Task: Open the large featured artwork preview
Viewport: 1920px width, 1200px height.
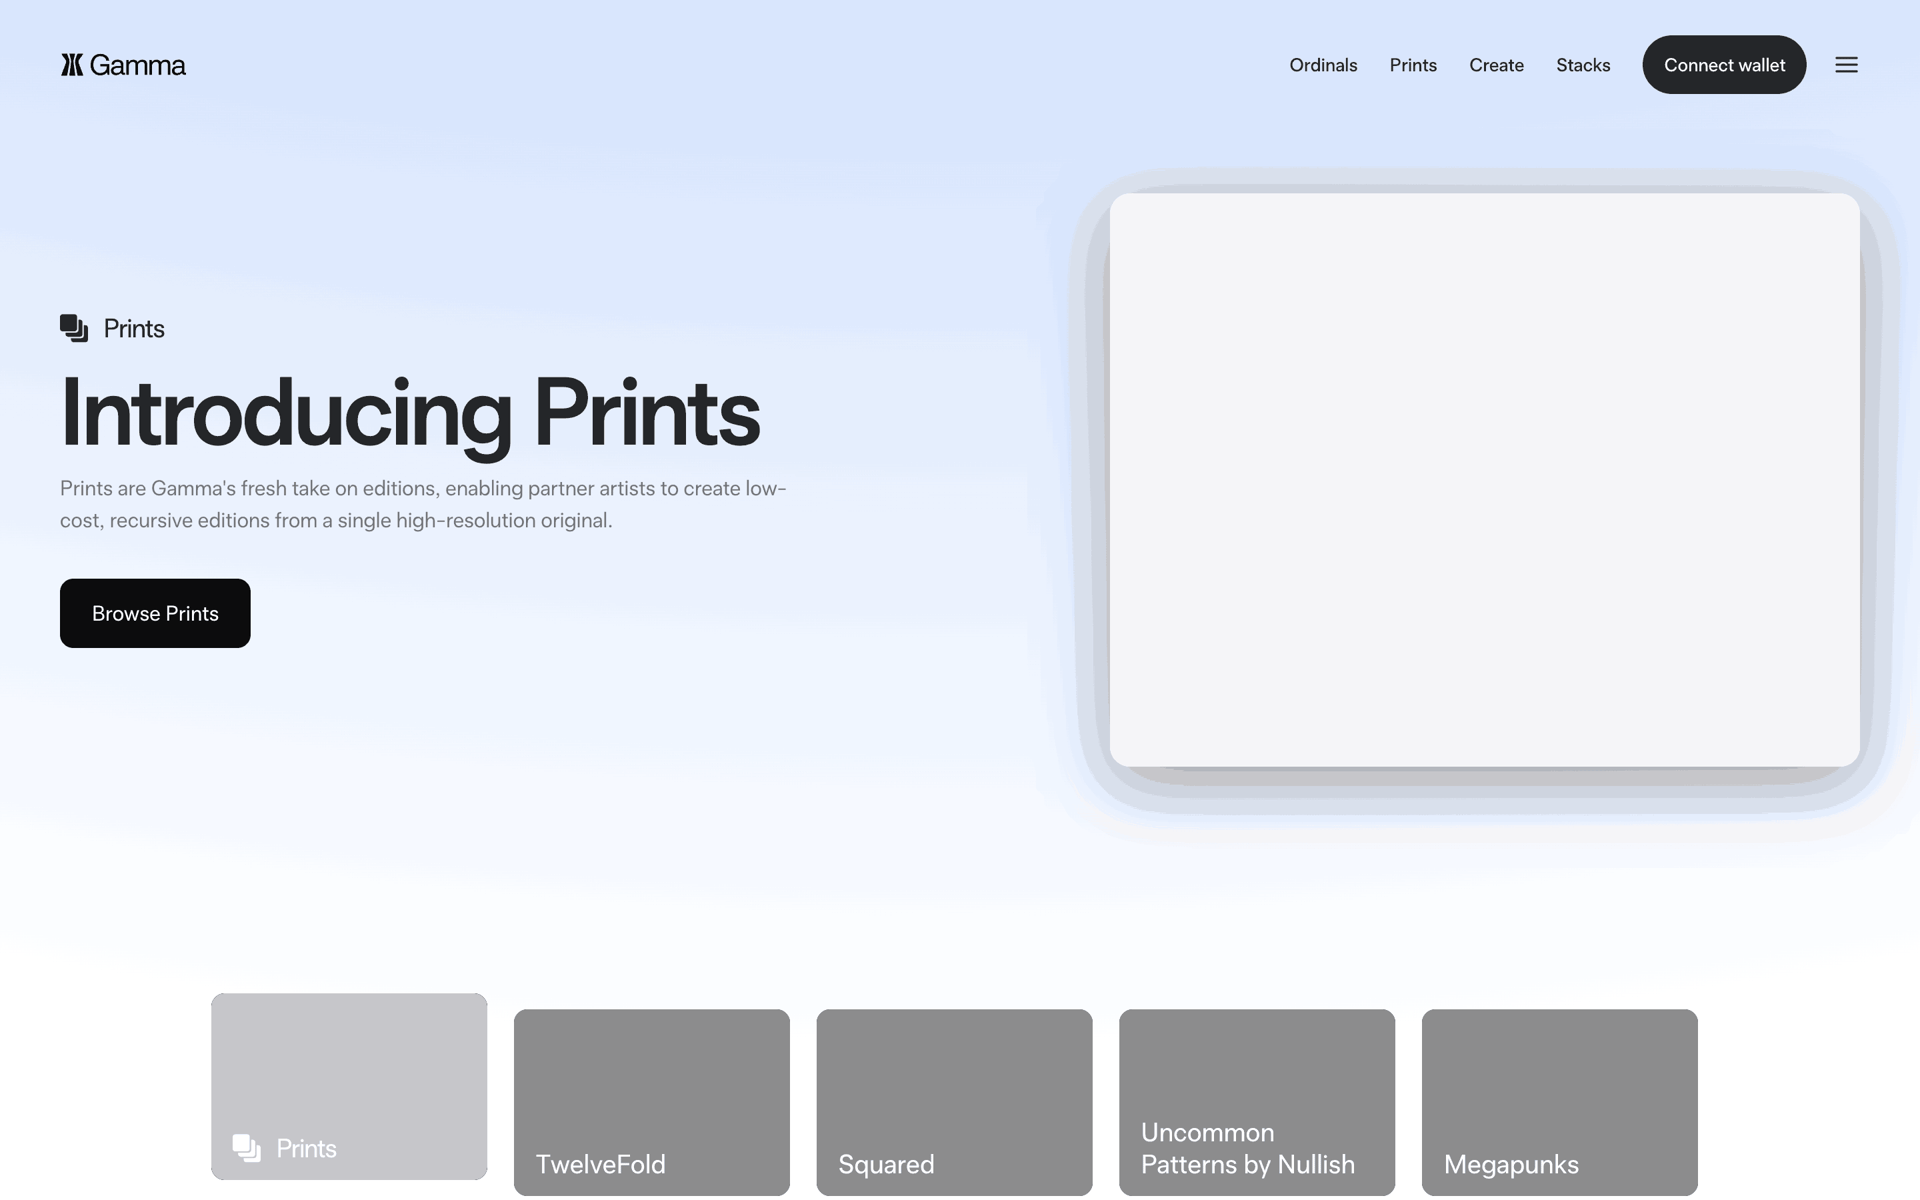Action: pyautogui.click(x=1484, y=480)
